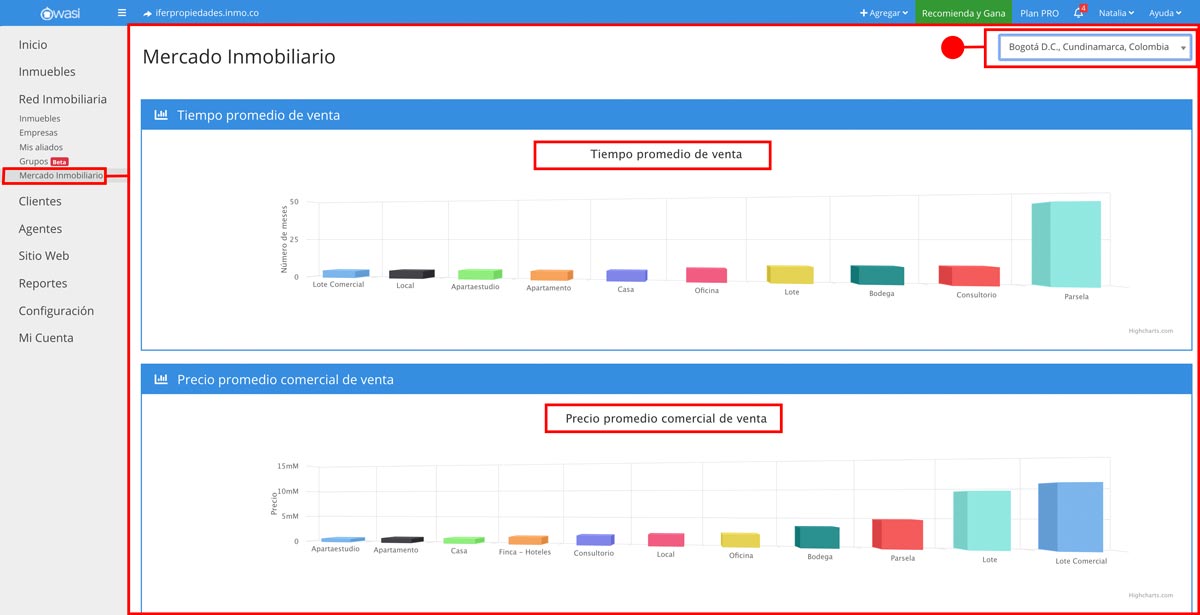Click bar chart icon in Tiempo promedio header
The image size is (1200, 615).
[x=161, y=115]
